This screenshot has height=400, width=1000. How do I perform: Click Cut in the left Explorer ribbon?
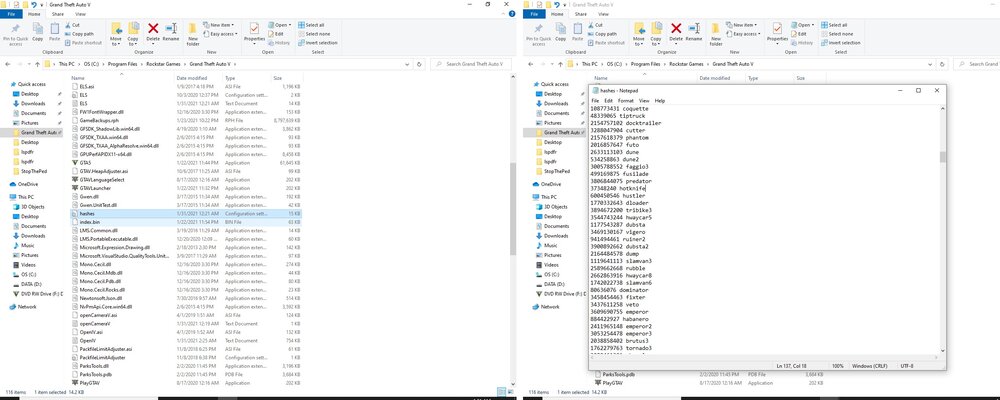[x=72, y=25]
